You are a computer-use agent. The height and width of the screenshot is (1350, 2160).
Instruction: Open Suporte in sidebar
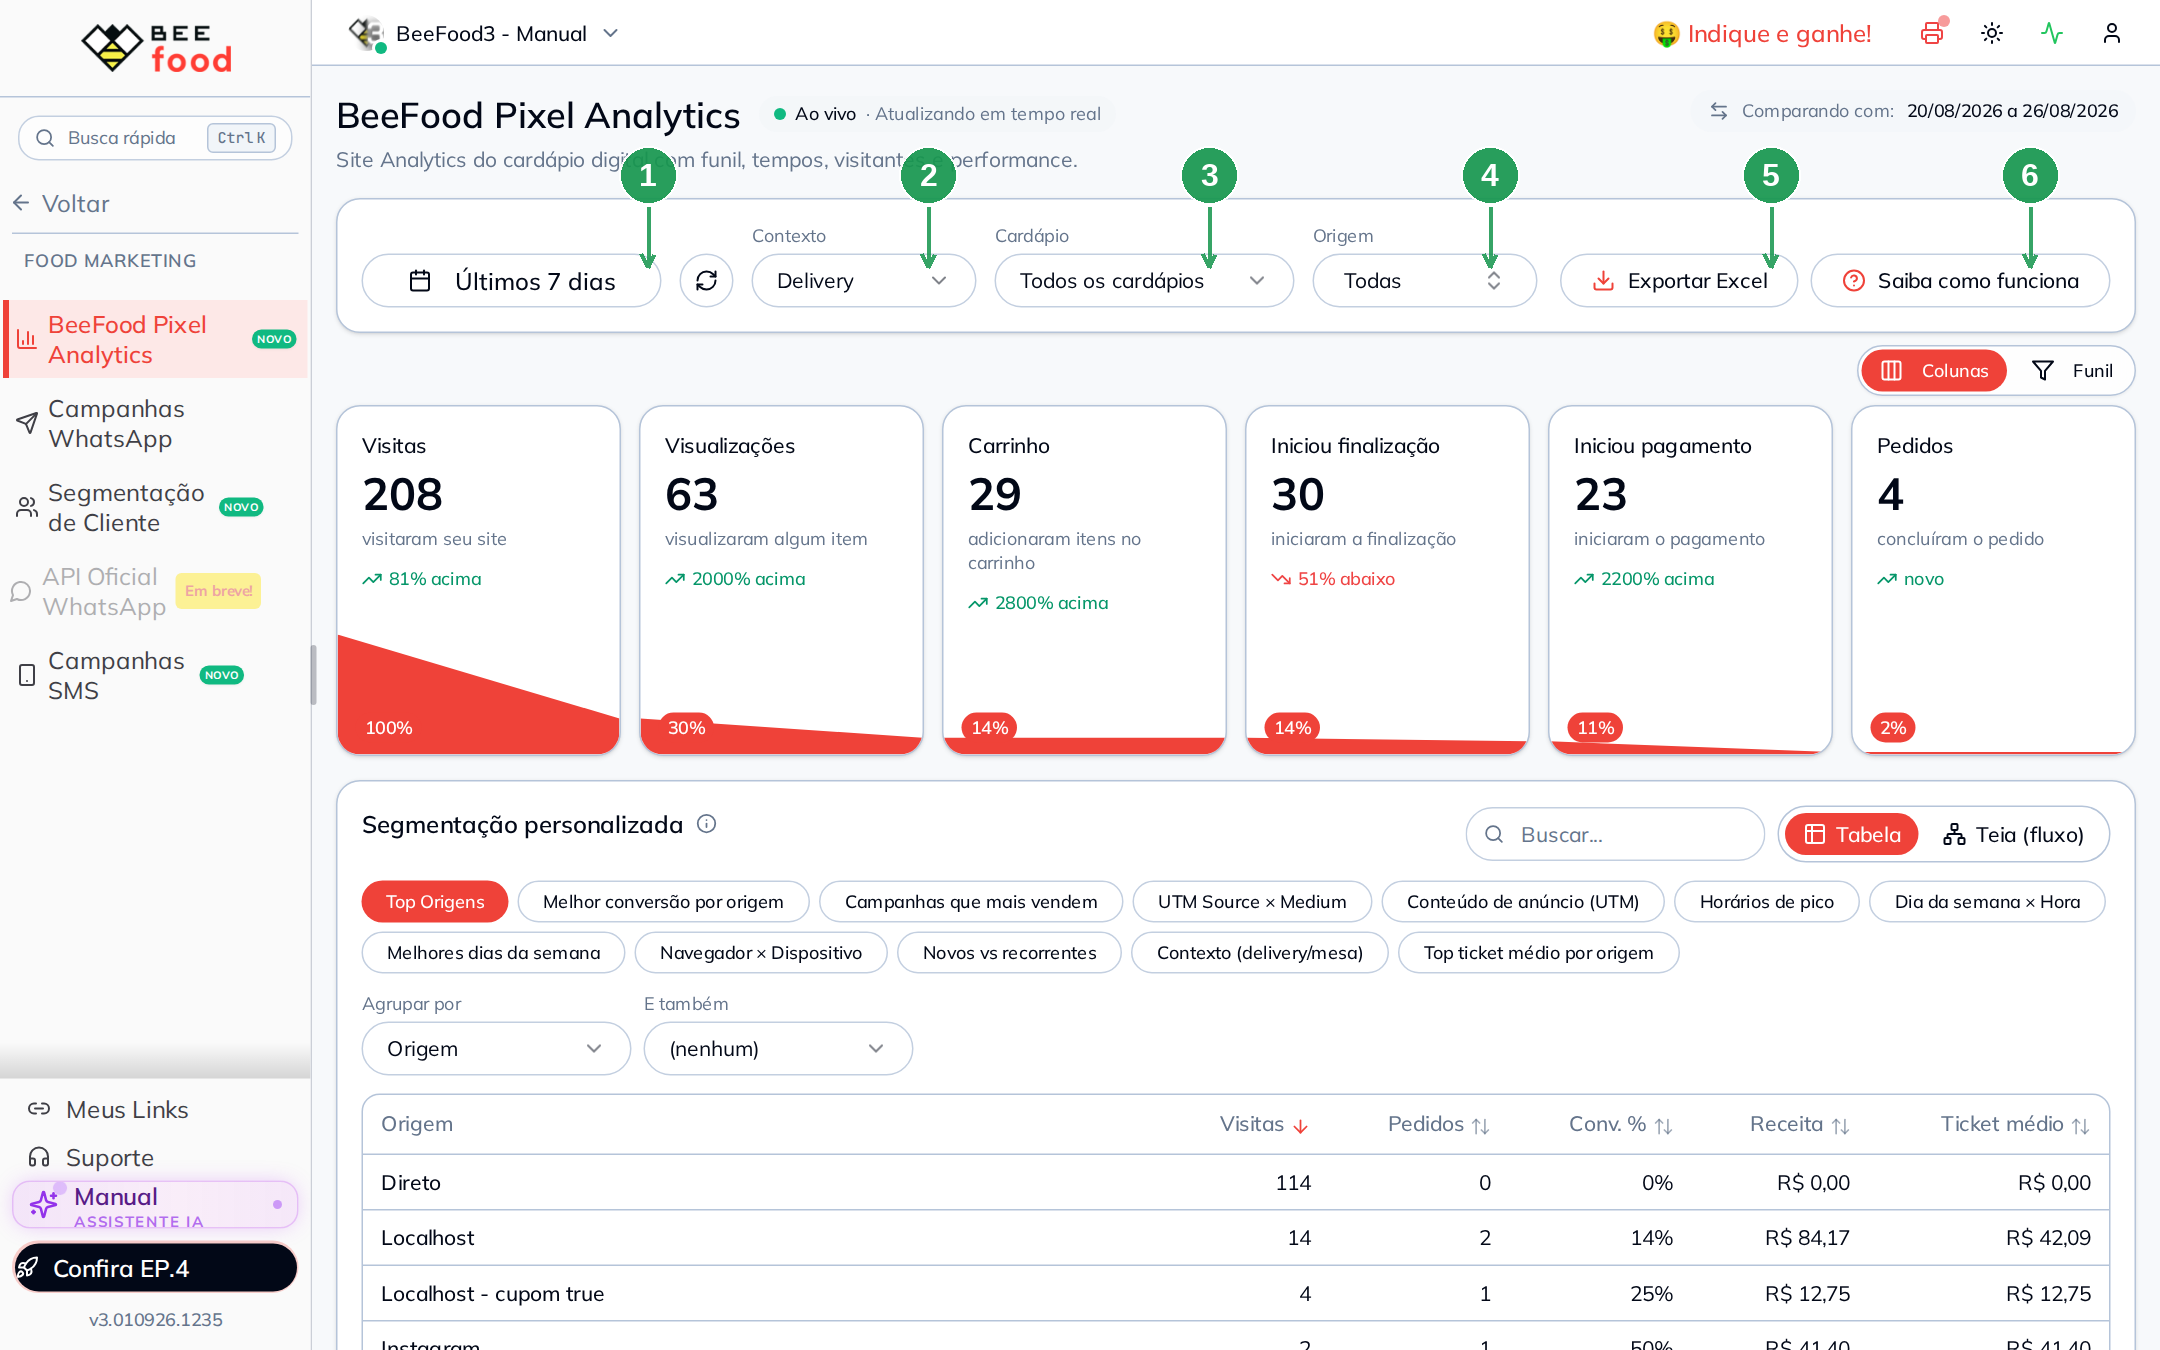(x=109, y=1157)
